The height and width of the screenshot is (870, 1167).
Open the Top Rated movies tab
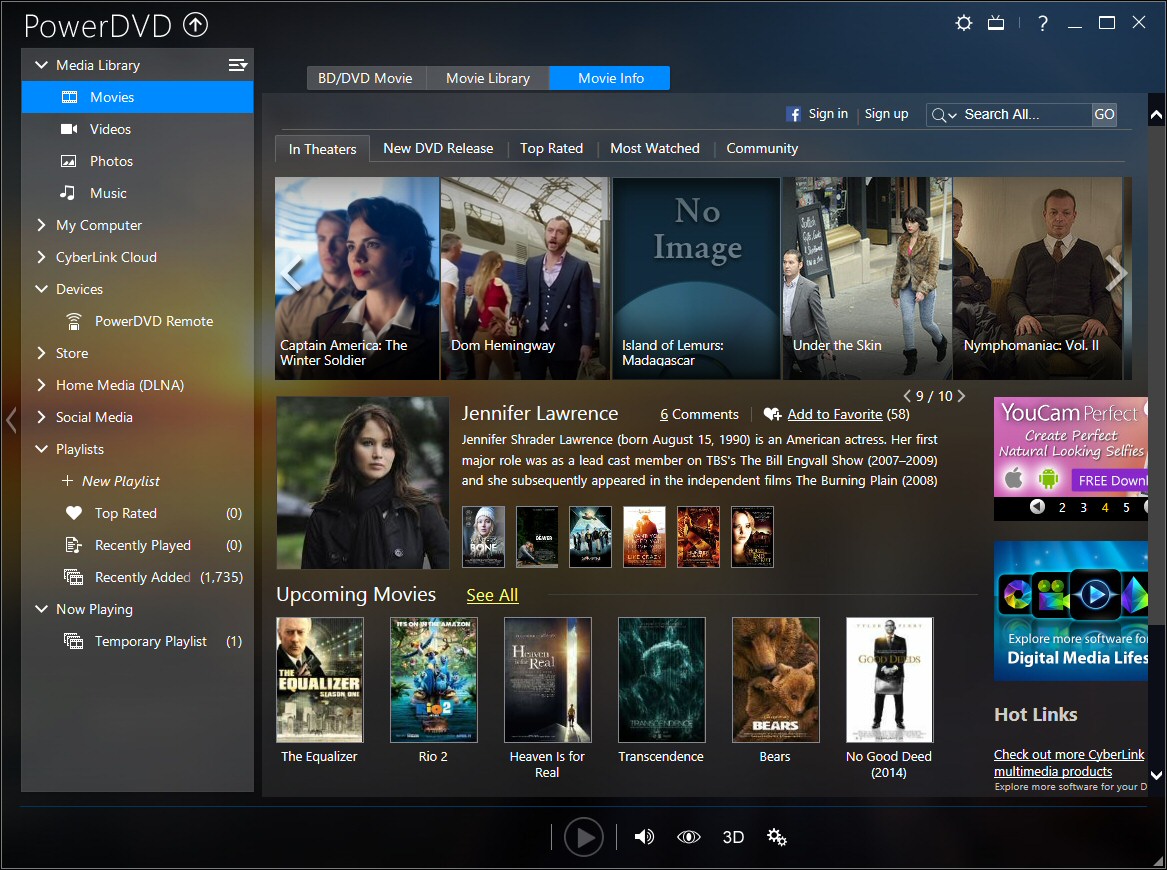(x=551, y=148)
